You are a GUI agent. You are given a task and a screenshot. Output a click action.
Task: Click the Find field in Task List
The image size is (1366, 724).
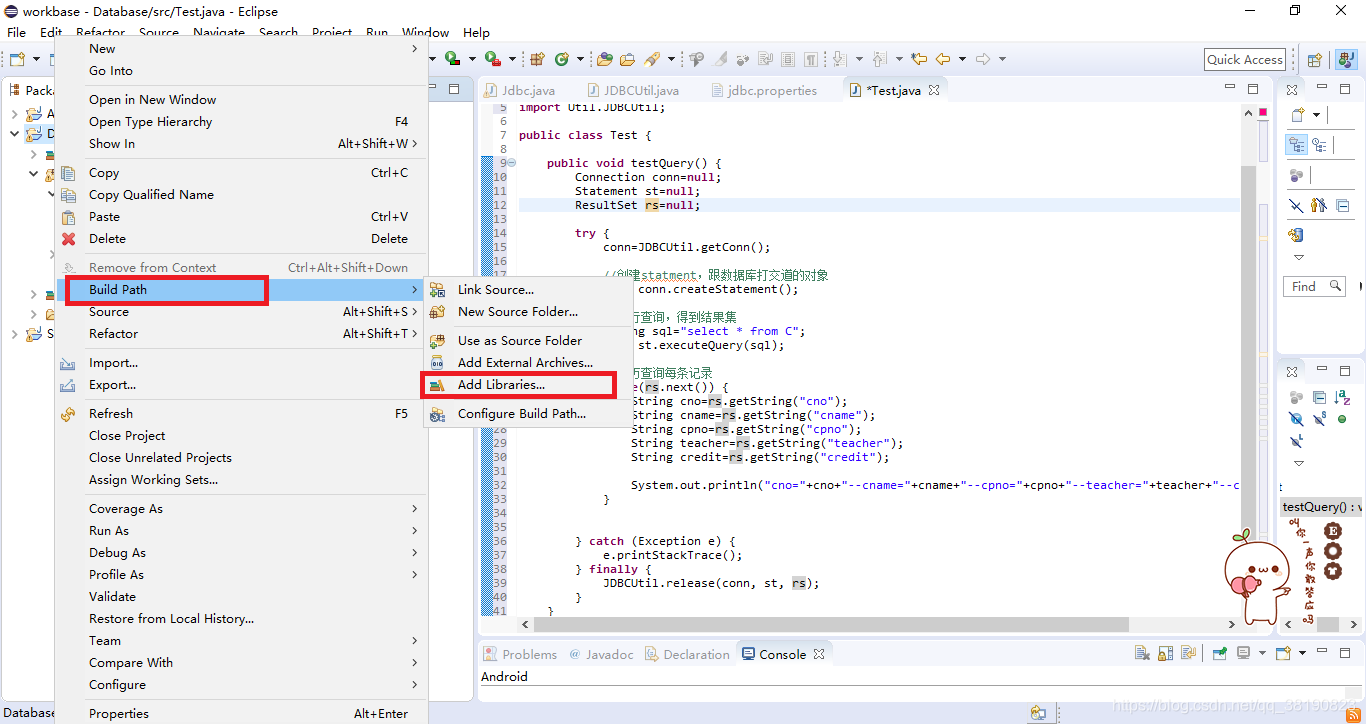pos(1314,286)
